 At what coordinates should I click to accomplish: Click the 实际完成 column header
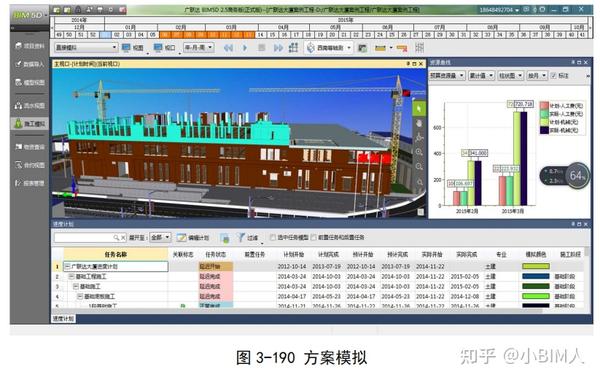pyautogui.click(x=466, y=254)
